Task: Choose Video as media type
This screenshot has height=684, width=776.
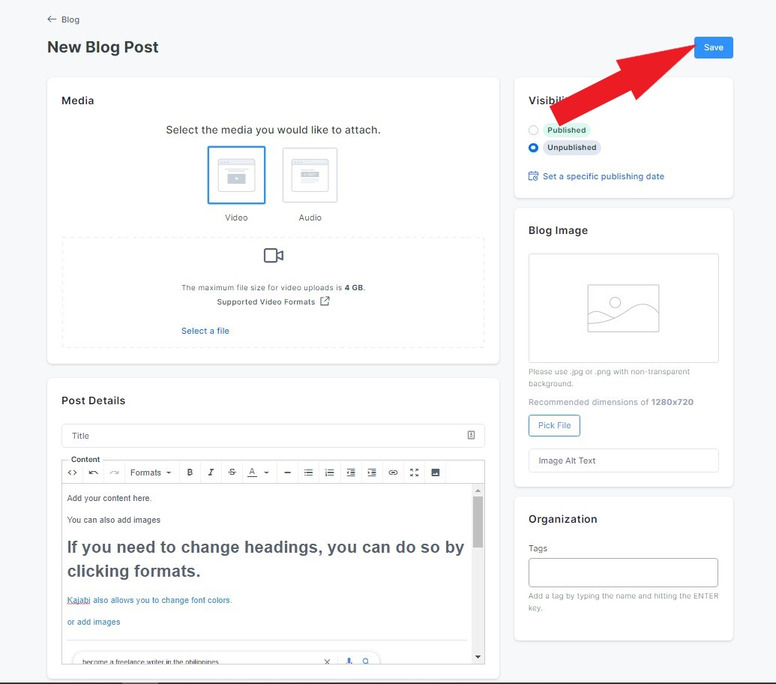Action: [237, 175]
